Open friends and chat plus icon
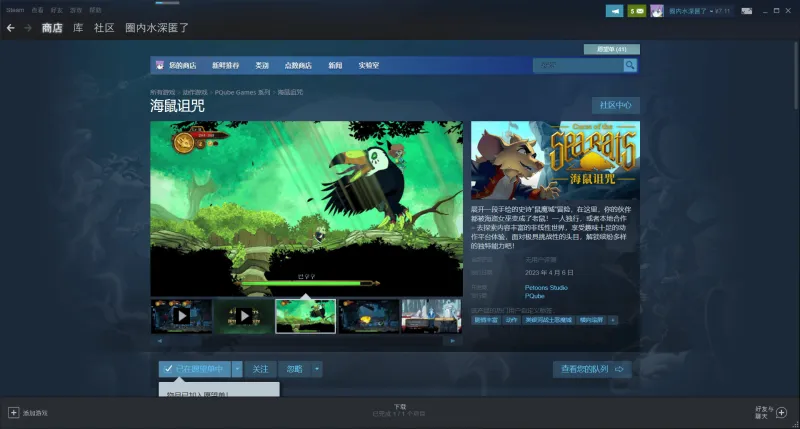The width and height of the screenshot is (800, 429). click(x=782, y=412)
